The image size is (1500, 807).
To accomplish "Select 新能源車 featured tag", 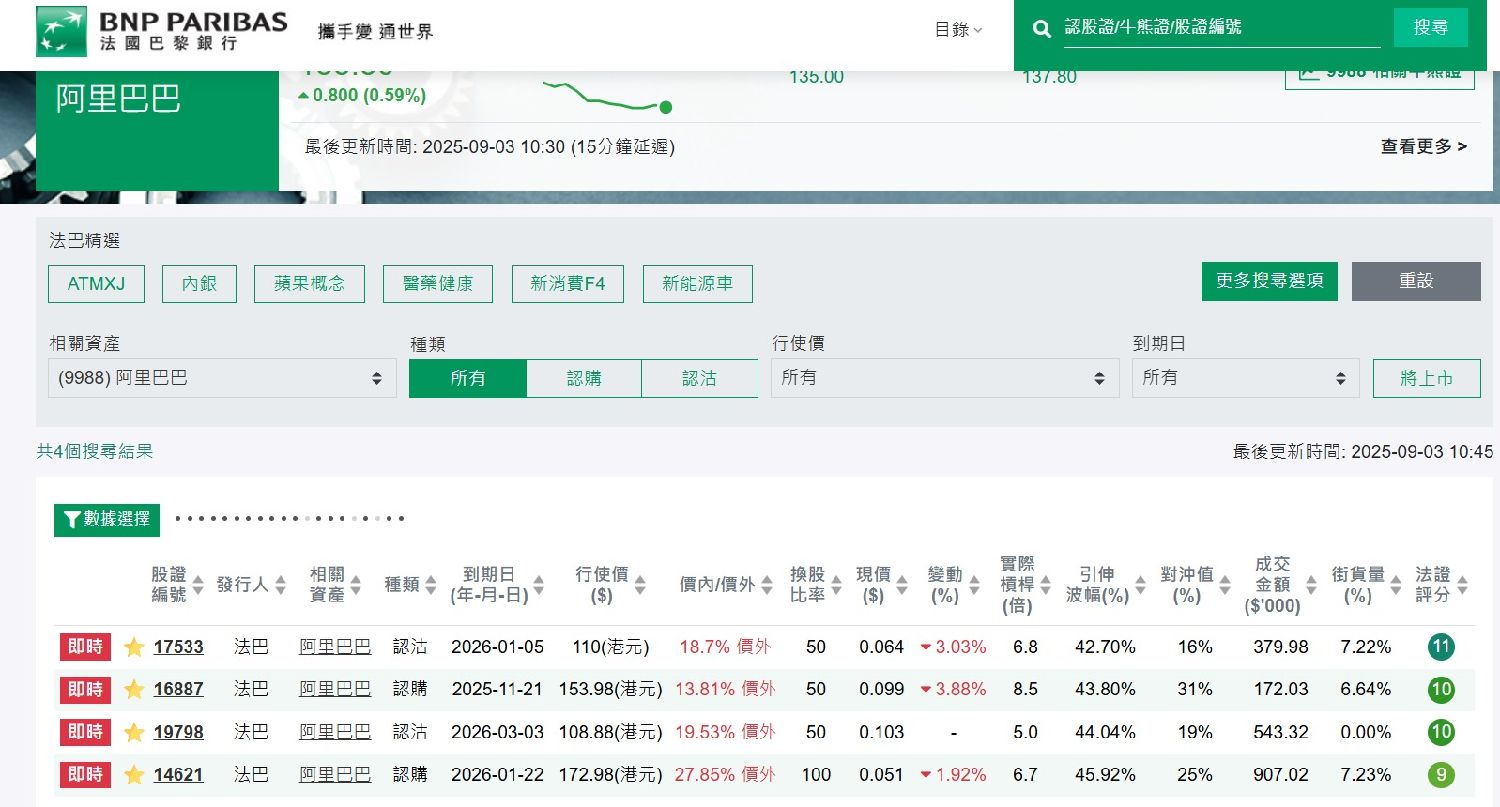I will pos(698,284).
